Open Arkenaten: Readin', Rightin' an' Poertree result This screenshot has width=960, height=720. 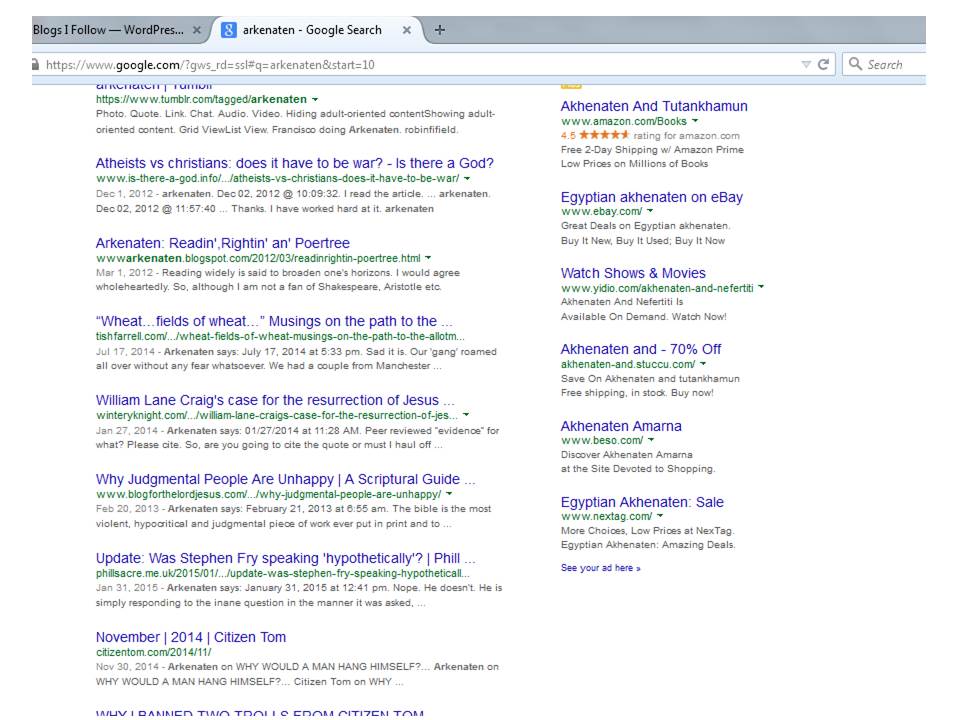point(223,243)
